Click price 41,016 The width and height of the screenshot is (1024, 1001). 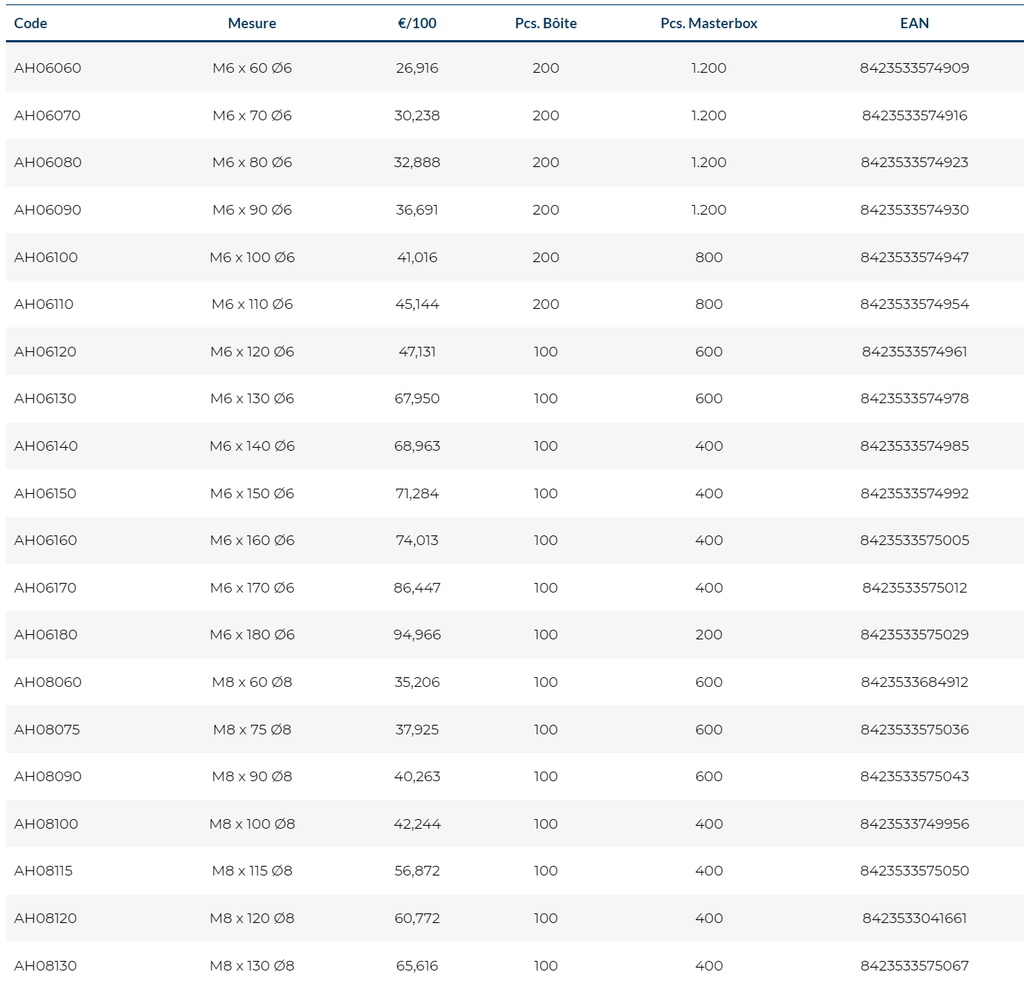click(x=417, y=257)
